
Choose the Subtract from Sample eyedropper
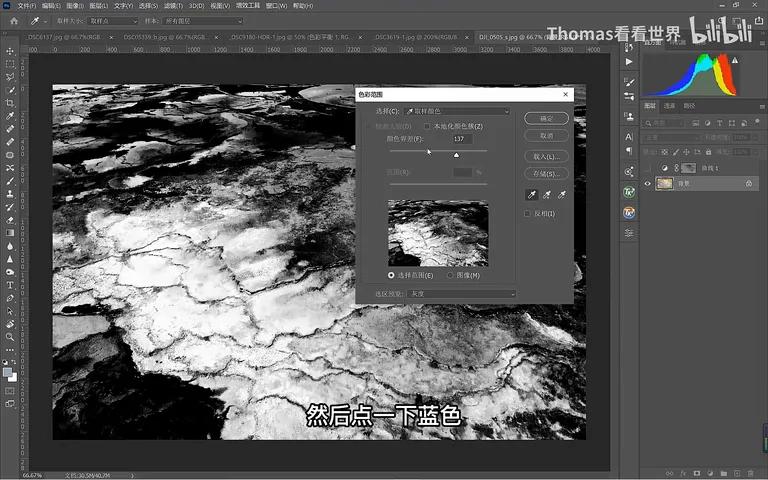tap(562, 195)
